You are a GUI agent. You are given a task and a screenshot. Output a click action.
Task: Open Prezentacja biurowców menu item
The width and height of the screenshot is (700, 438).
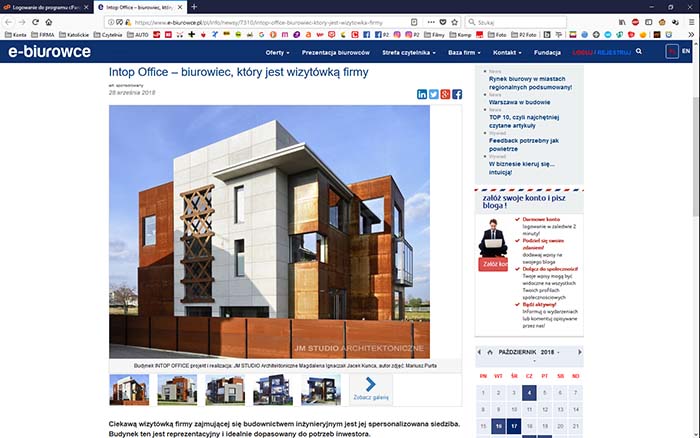(336, 52)
